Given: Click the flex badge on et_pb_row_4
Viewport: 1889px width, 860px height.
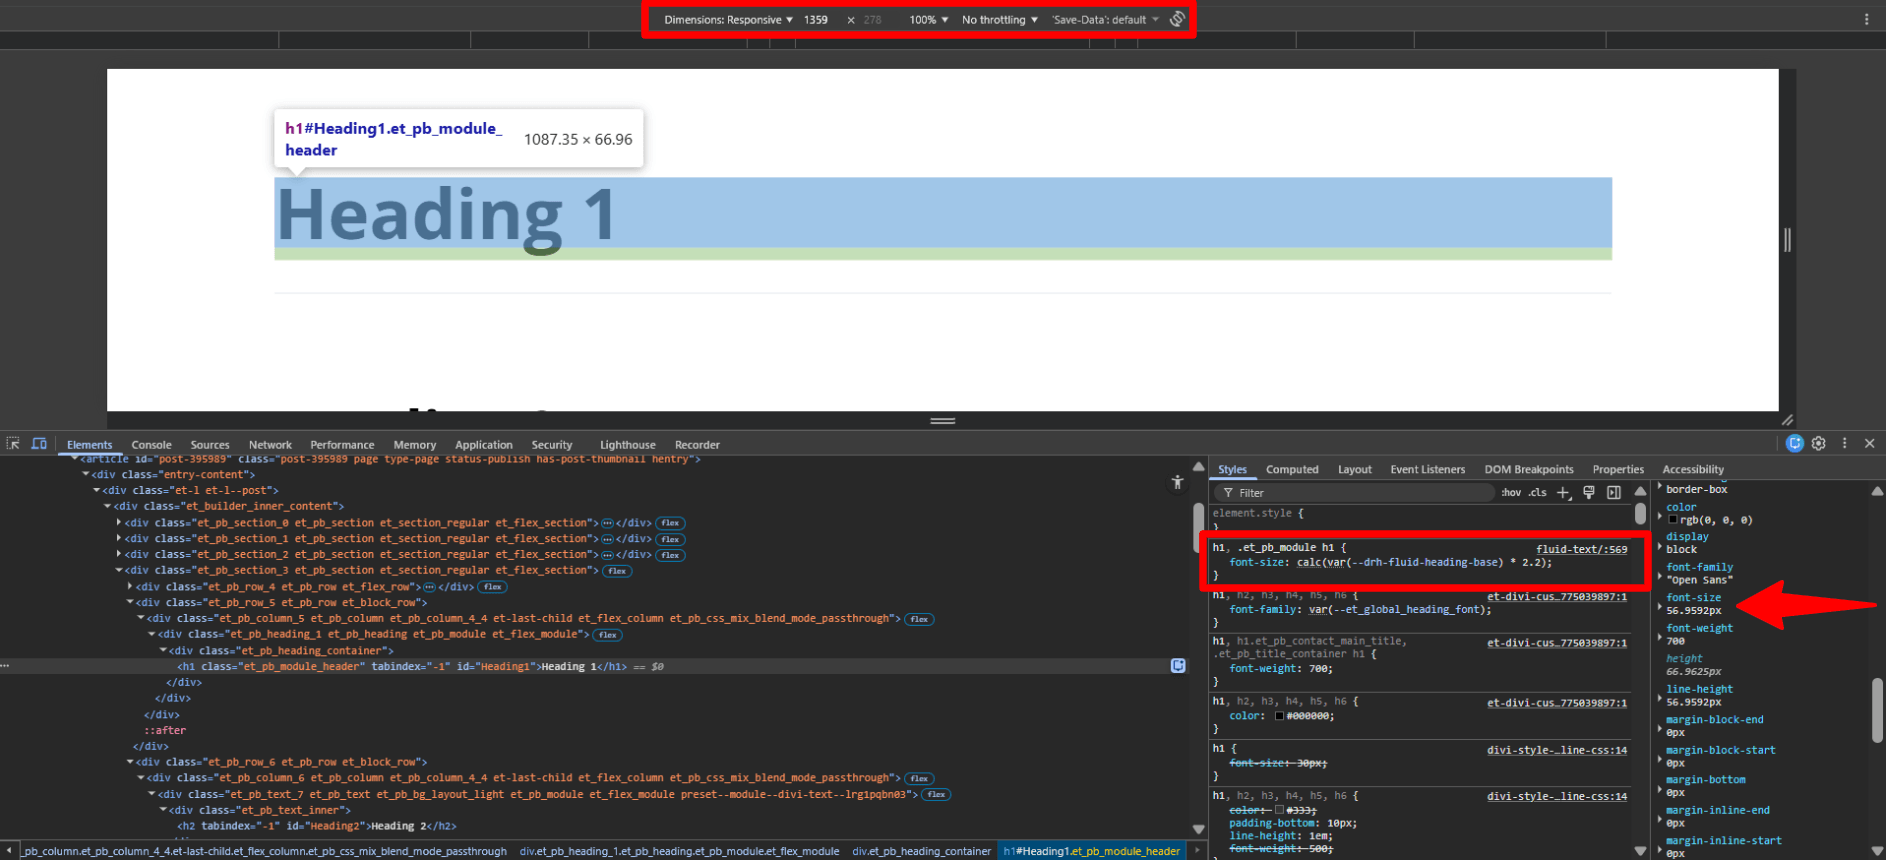Looking at the screenshot, I should pyautogui.click(x=493, y=587).
